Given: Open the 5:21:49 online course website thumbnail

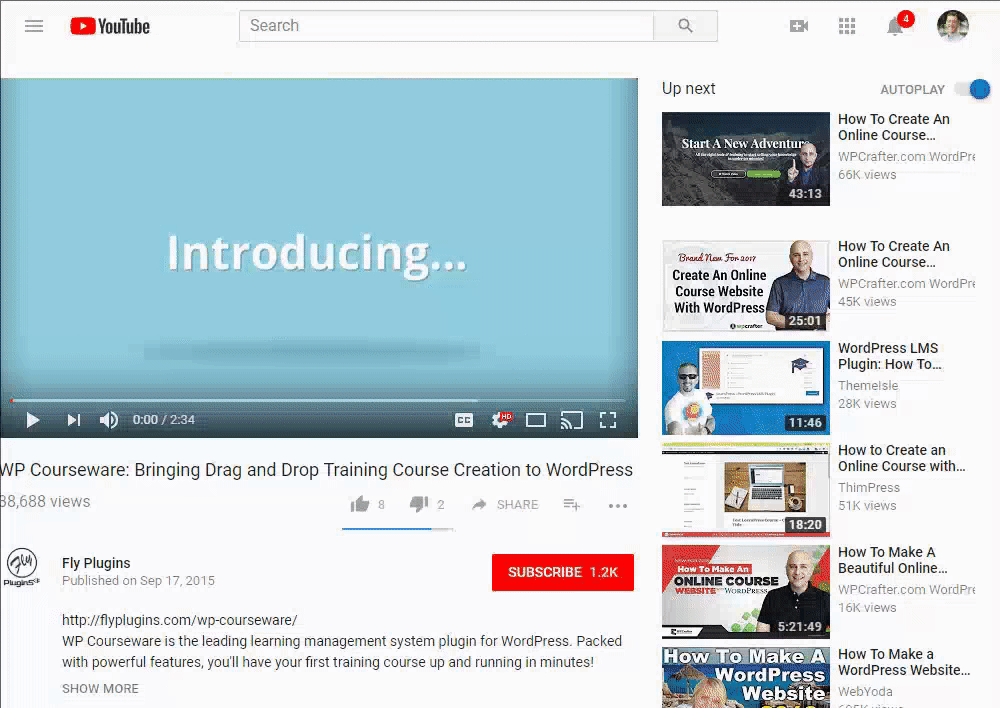Looking at the screenshot, I should [746, 592].
